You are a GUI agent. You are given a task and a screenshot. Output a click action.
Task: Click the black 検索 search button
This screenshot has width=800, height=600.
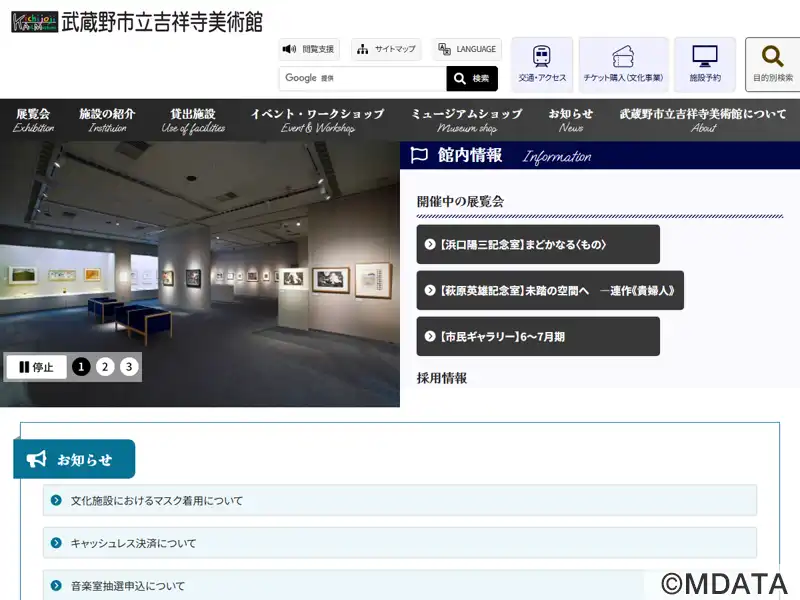click(x=472, y=78)
